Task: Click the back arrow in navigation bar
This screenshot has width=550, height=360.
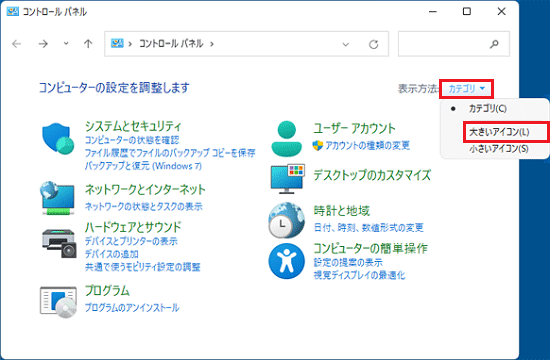Action: 16,44
